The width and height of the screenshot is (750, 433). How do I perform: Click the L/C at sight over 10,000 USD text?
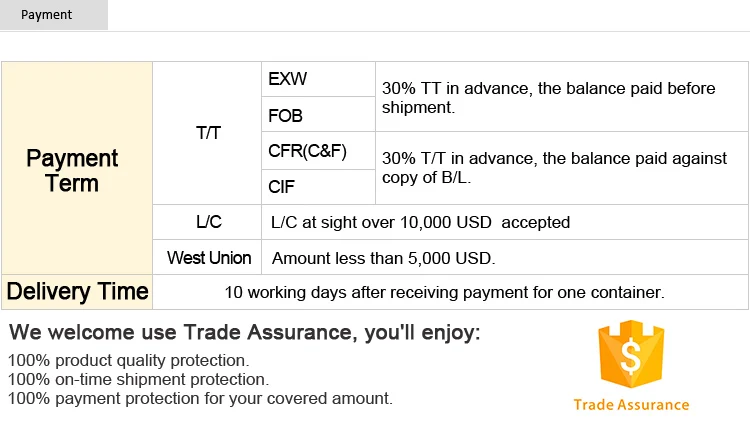click(421, 222)
